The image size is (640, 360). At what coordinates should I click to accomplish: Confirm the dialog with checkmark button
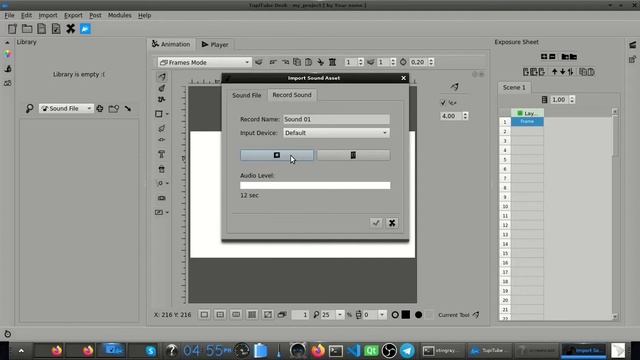coord(376,223)
